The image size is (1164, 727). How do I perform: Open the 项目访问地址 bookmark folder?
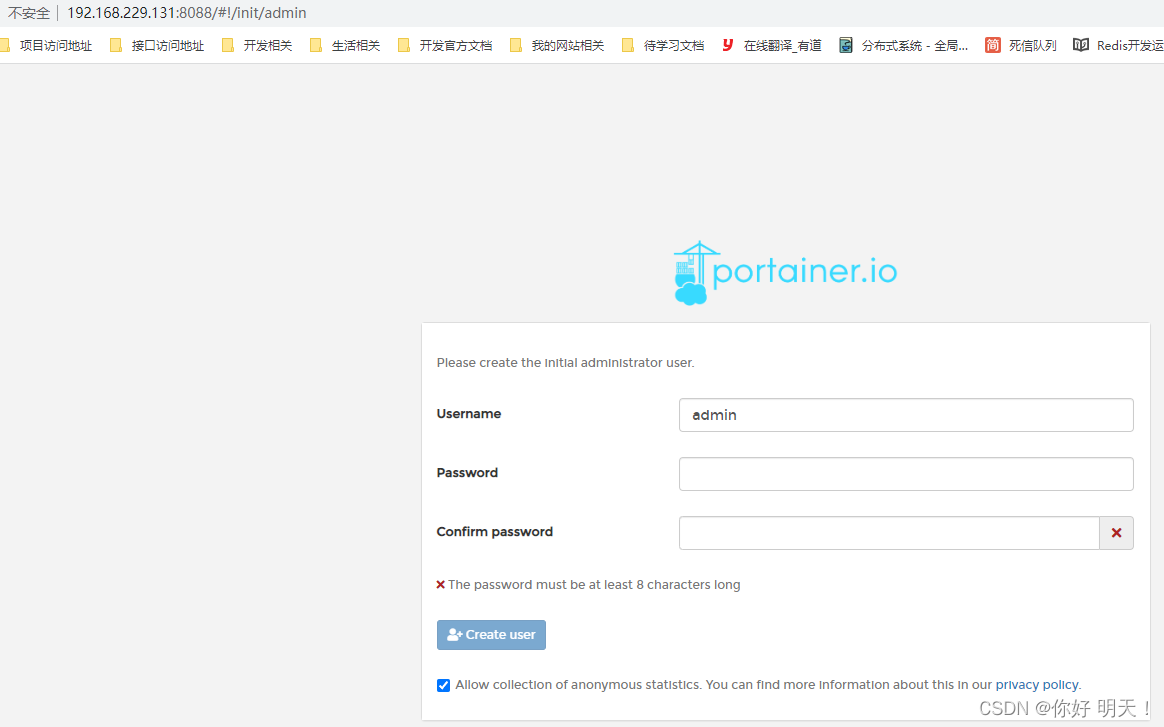(46, 45)
